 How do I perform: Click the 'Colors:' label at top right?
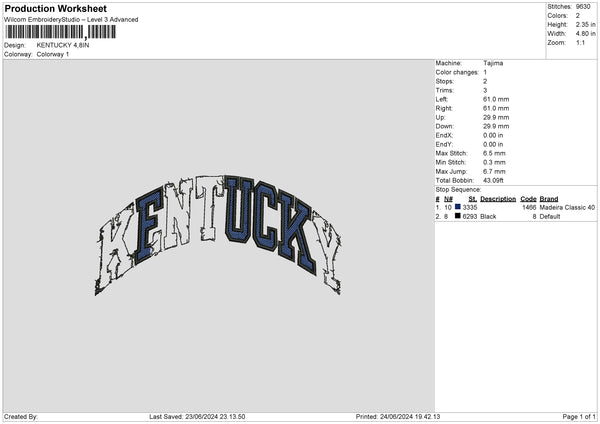[x=558, y=16]
